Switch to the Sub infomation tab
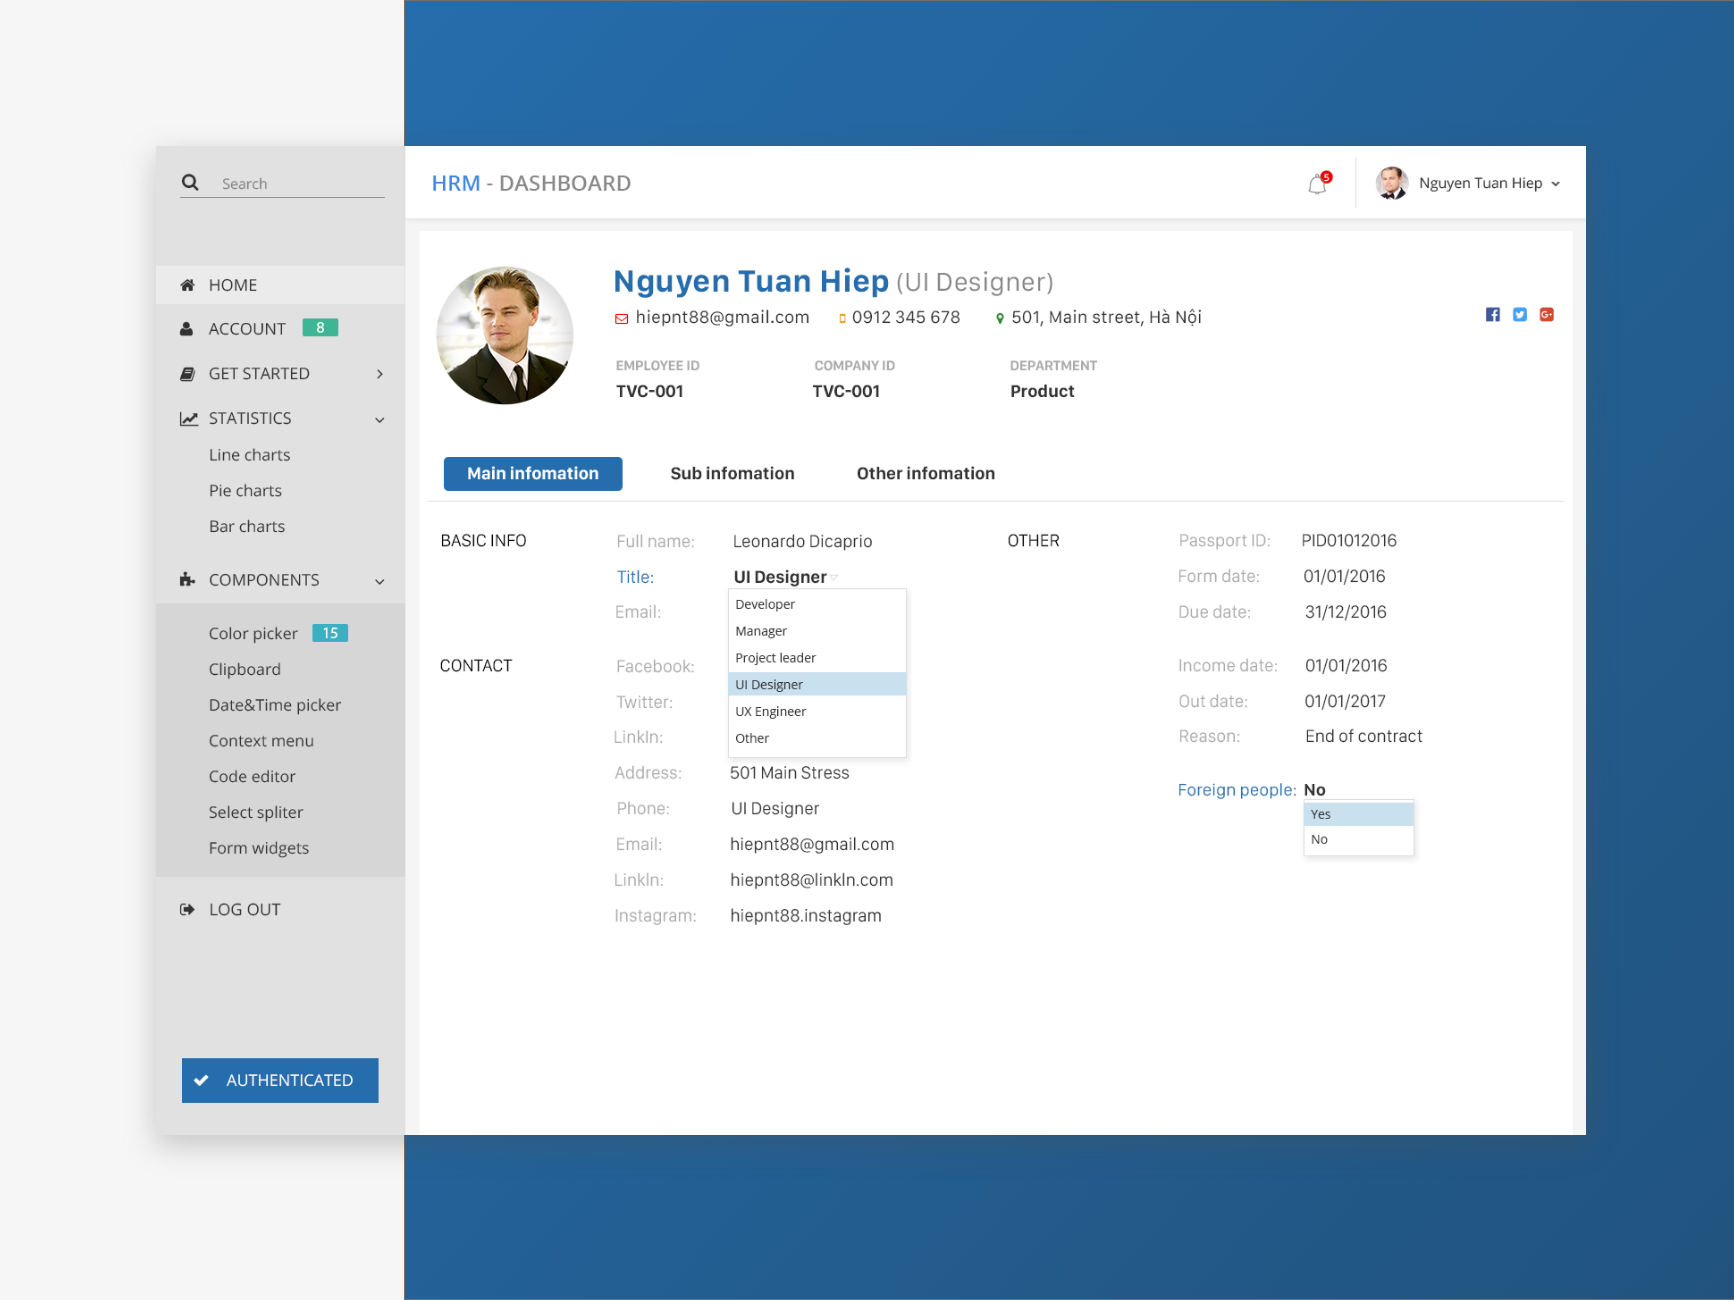 pyautogui.click(x=732, y=473)
